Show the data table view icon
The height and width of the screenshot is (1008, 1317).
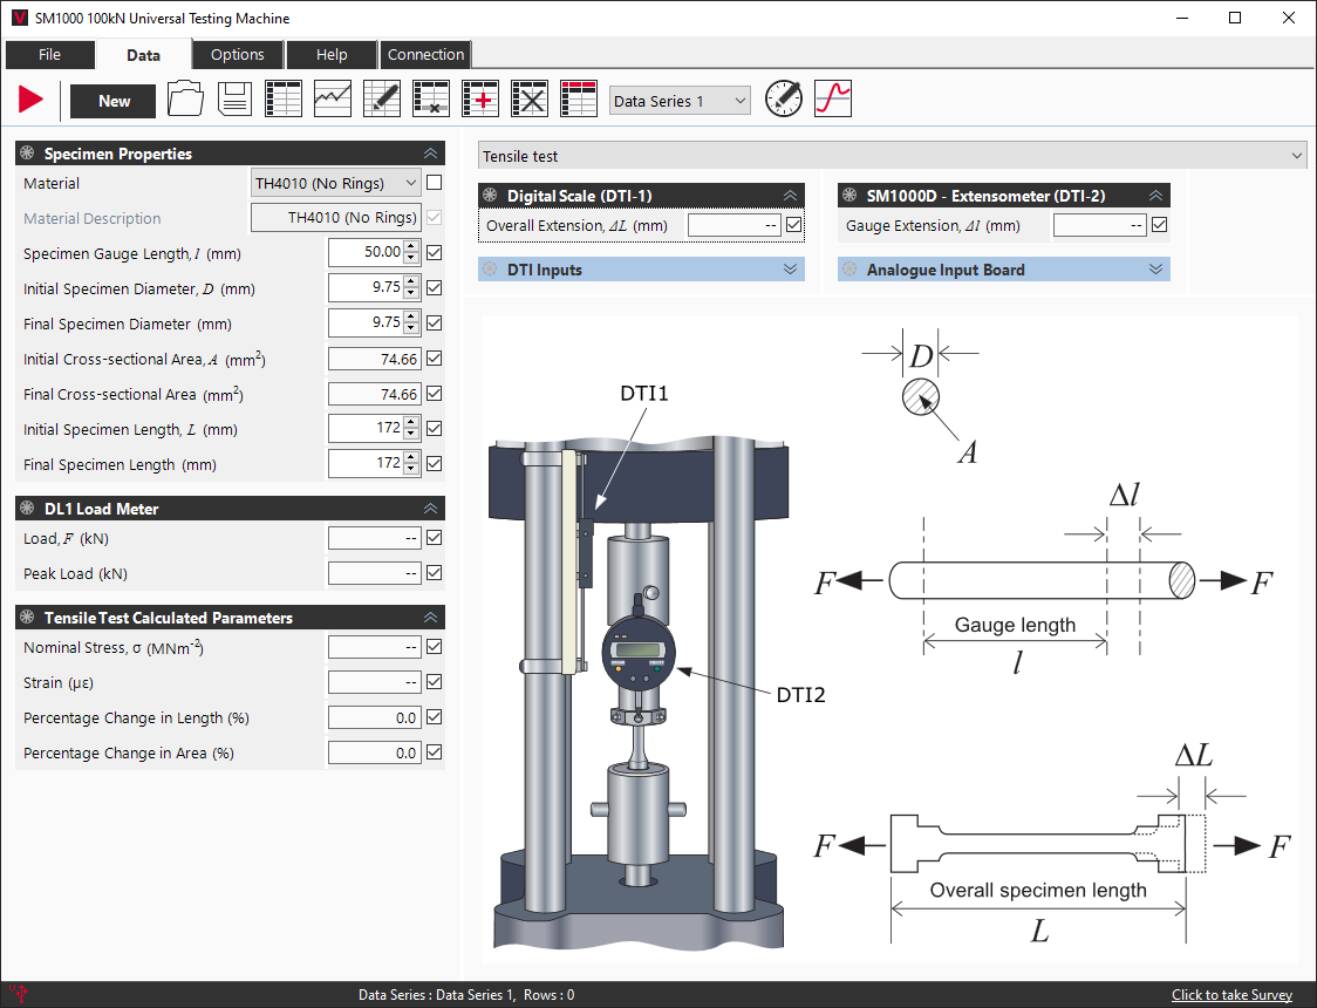click(x=283, y=99)
